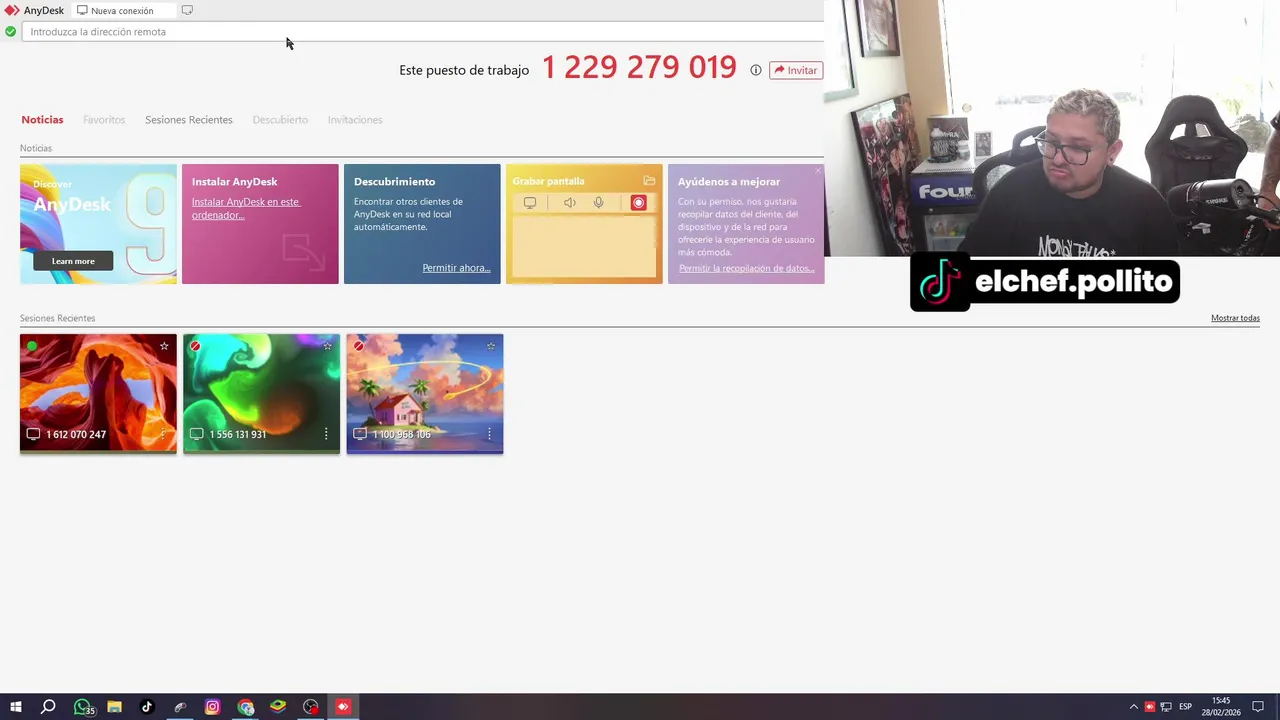Select the Invitaciones tab

point(355,120)
